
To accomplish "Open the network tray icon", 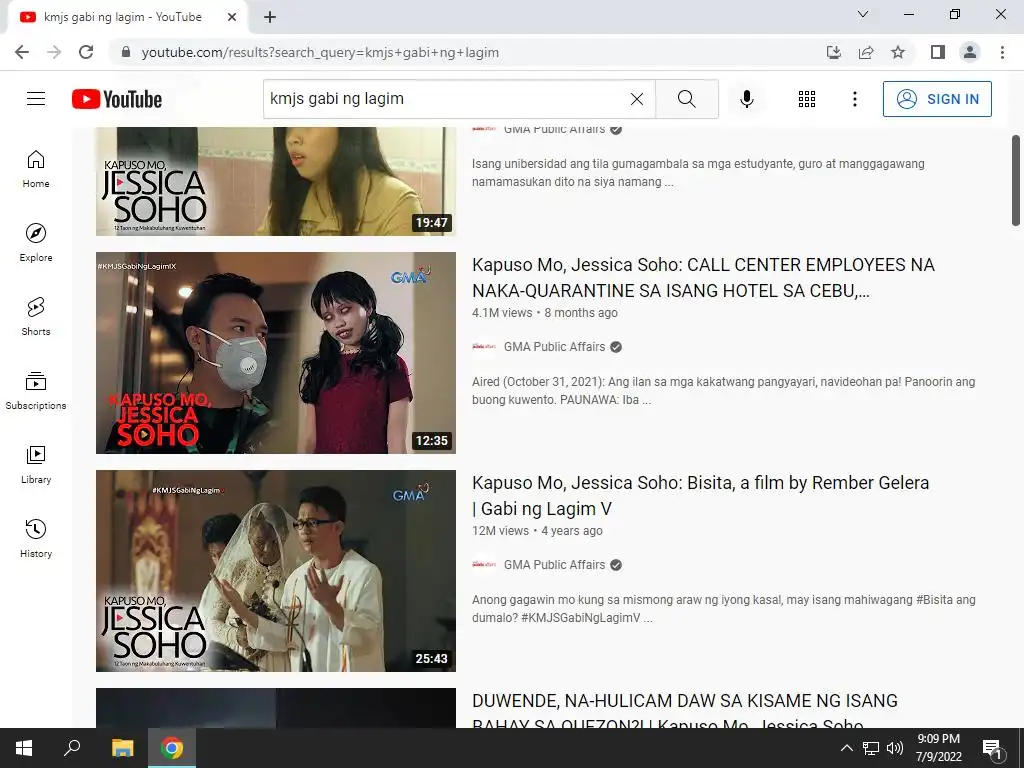I will [871, 748].
